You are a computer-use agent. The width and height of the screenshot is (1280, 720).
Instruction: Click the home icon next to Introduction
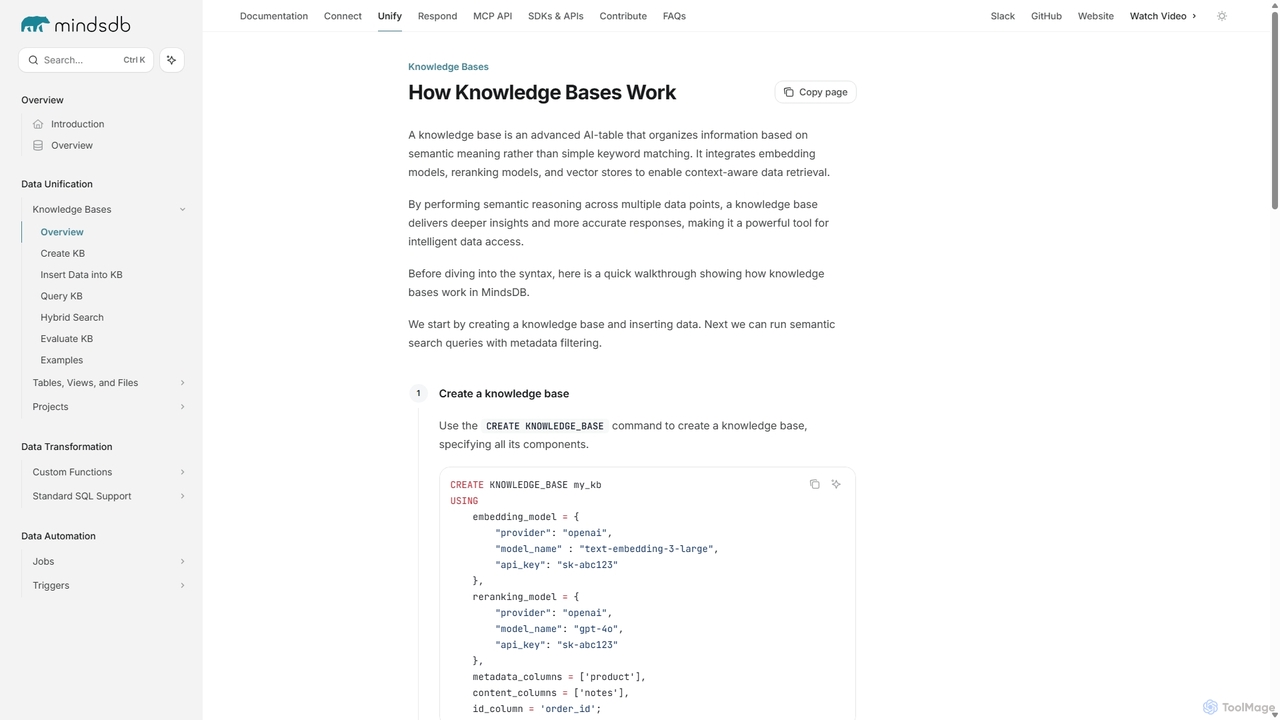click(38, 124)
